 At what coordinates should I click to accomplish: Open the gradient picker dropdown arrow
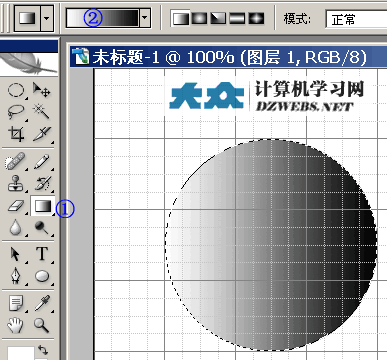pyautogui.click(x=144, y=18)
